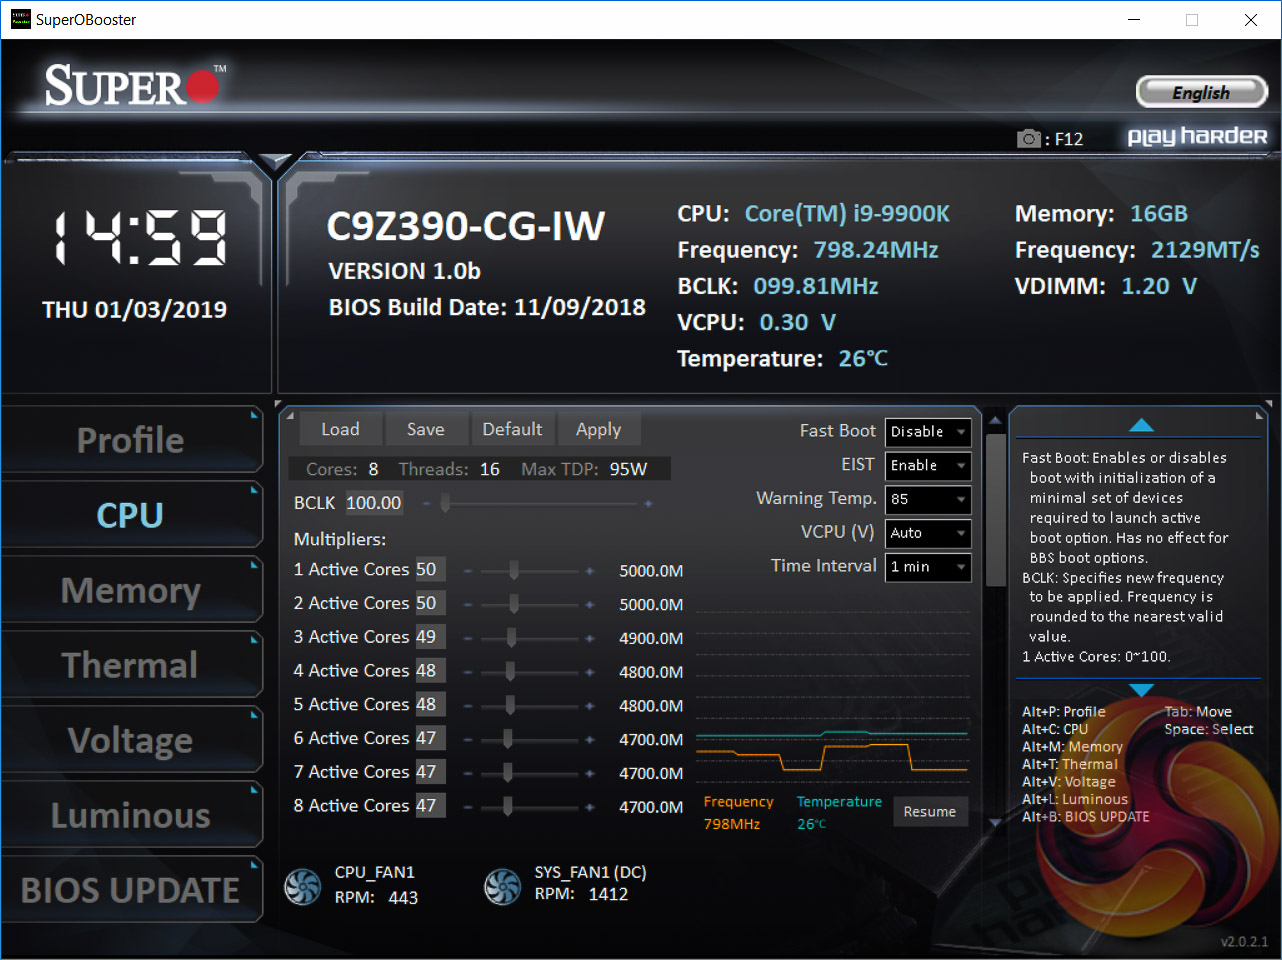Open the Fast Boot dropdown
The width and height of the screenshot is (1282, 960).
tap(928, 432)
